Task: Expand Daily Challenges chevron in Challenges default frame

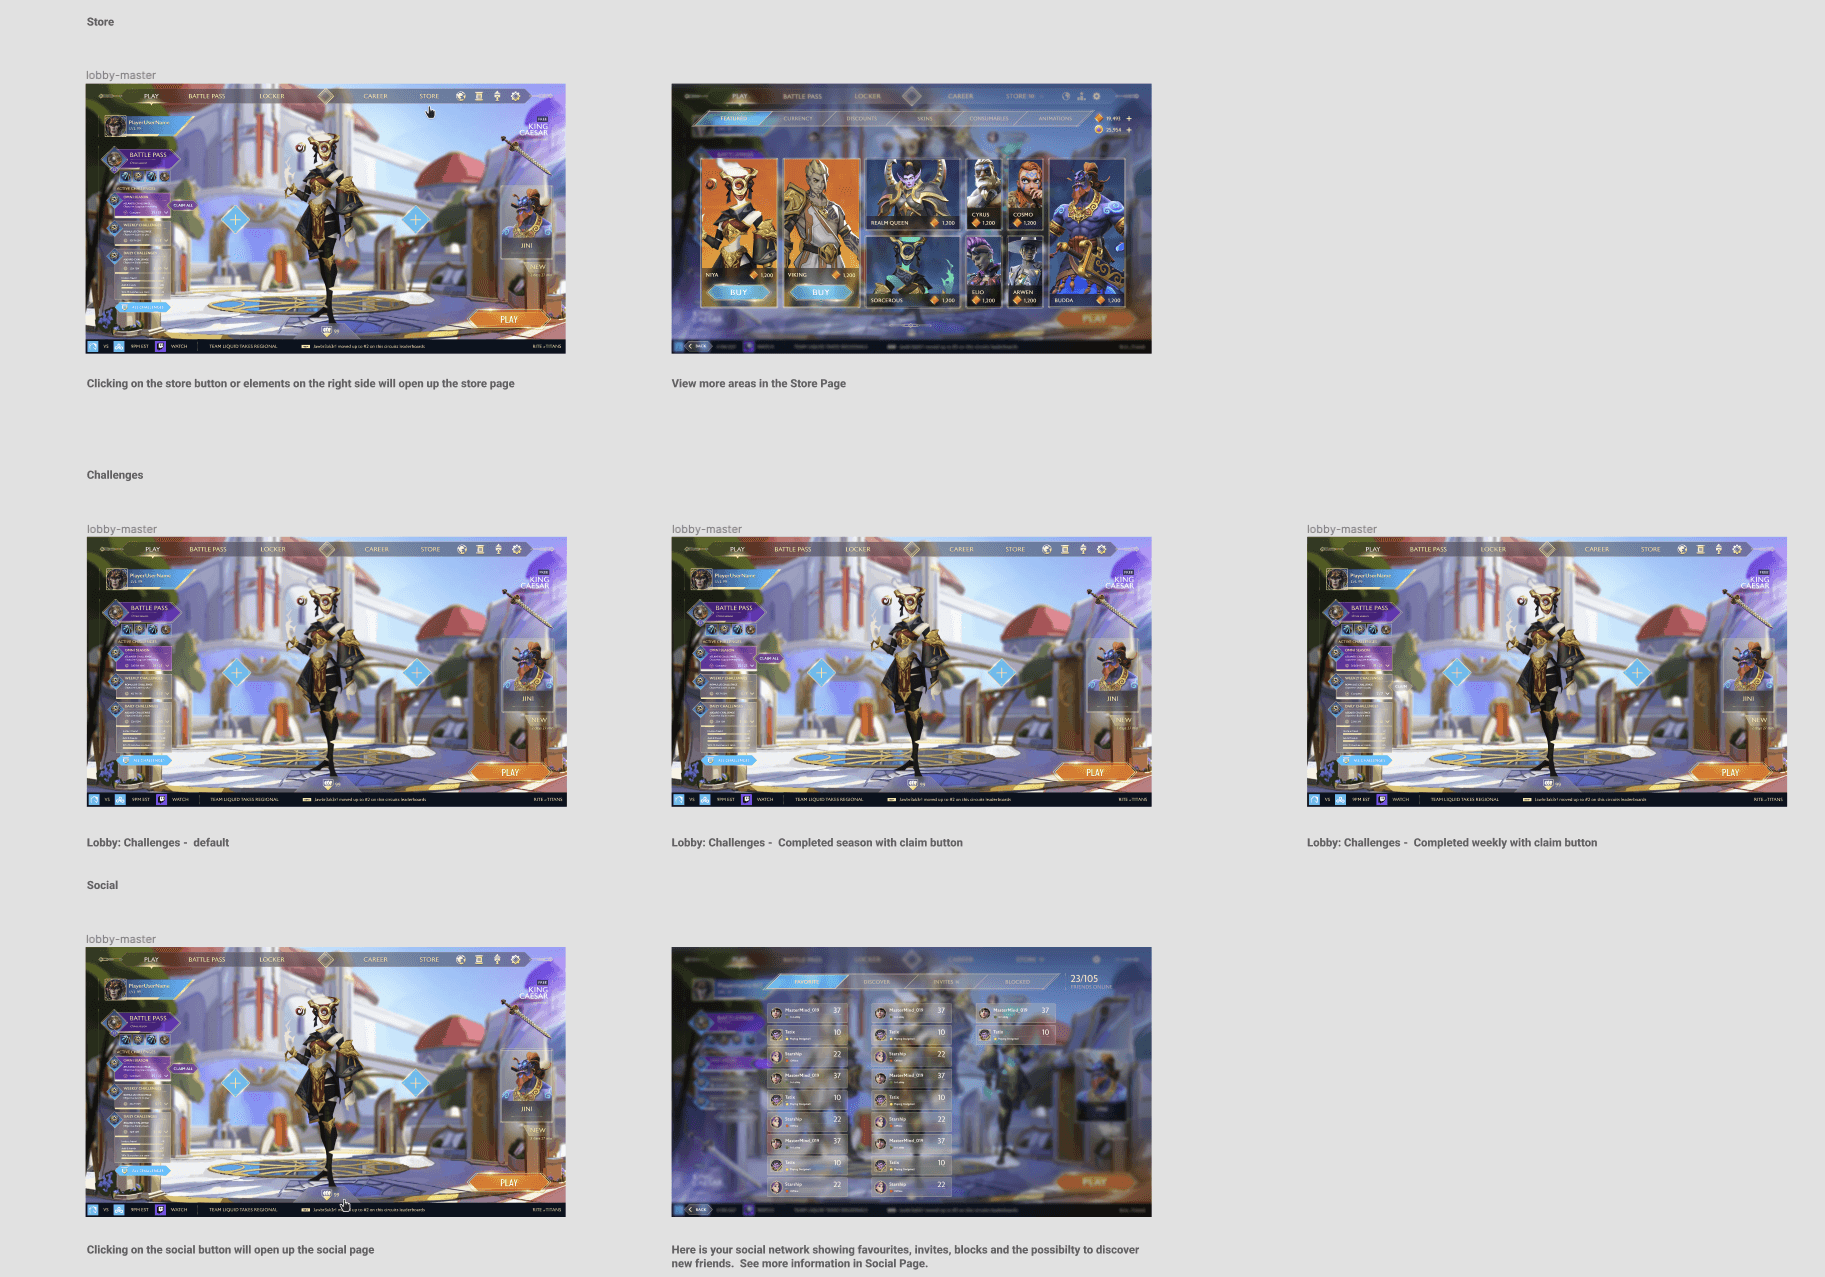Action: click(x=167, y=720)
